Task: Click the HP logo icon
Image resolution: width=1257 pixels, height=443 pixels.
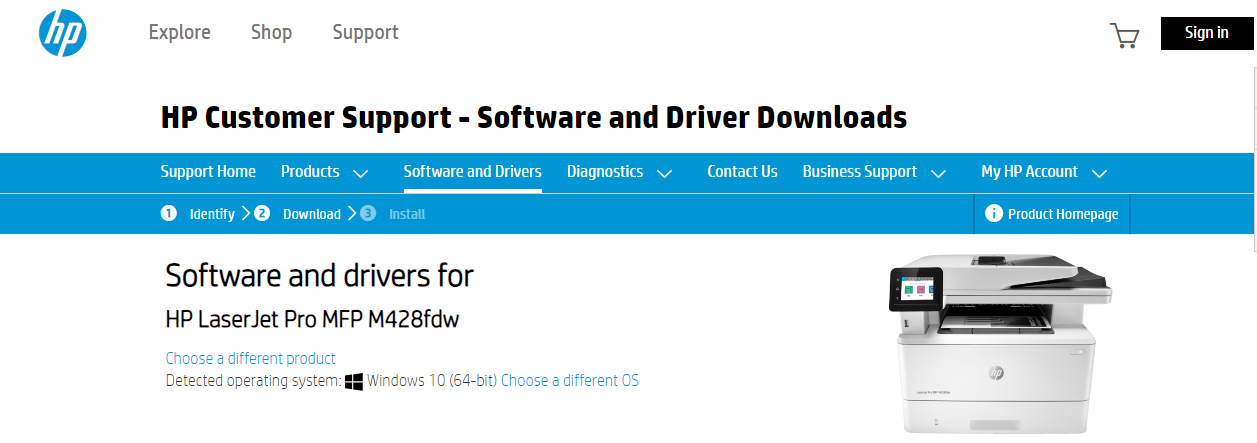Action: tap(63, 33)
